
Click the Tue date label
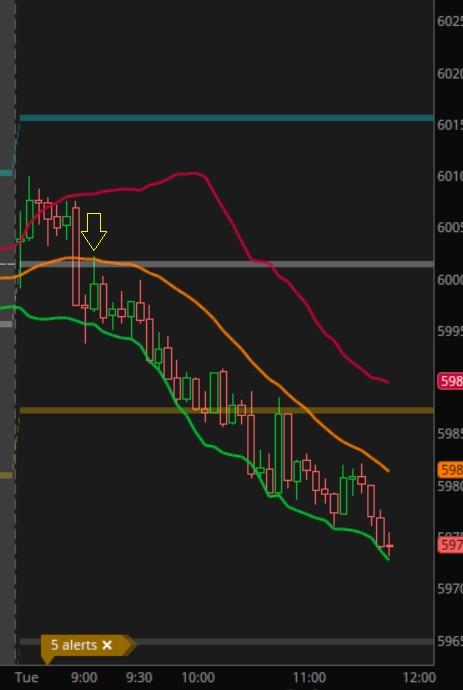(26, 677)
